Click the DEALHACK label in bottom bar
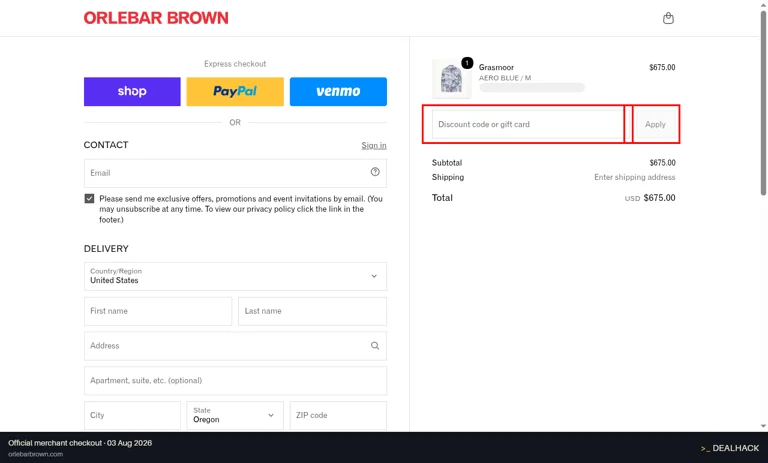 click(730, 448)
